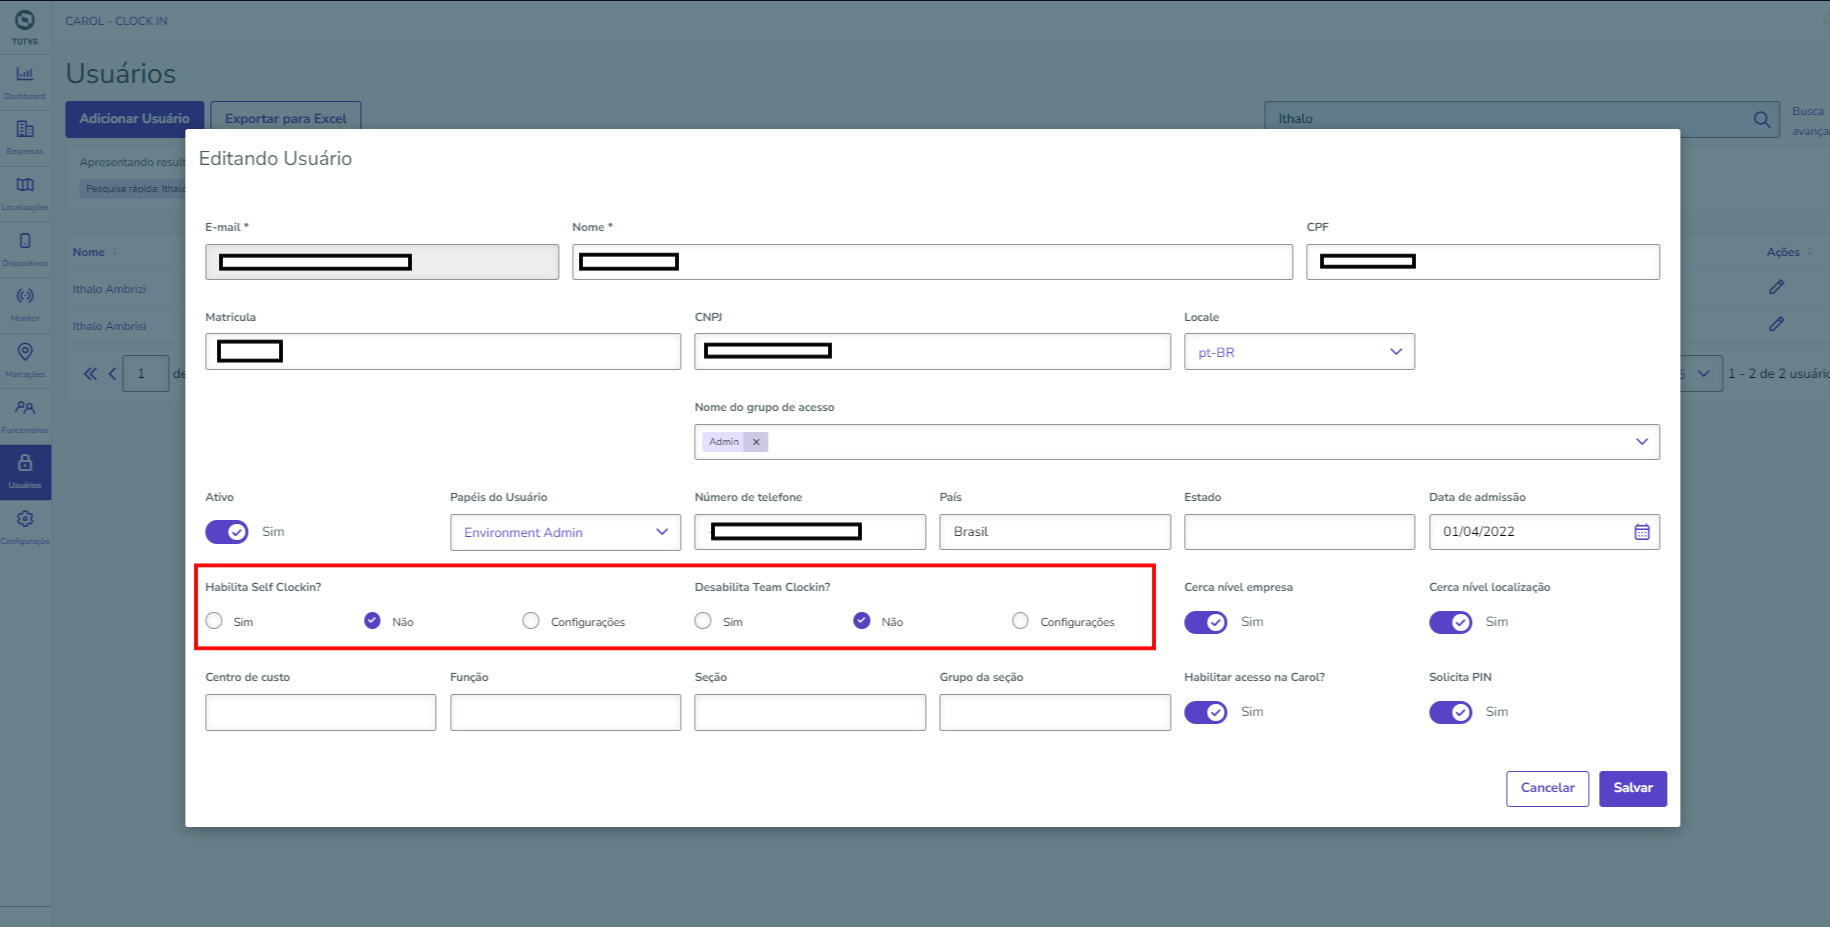The width and height of the screenshot is (1830, 927).
Task: Open Funcionários from the sidebar
Action: tap(25, 416)
